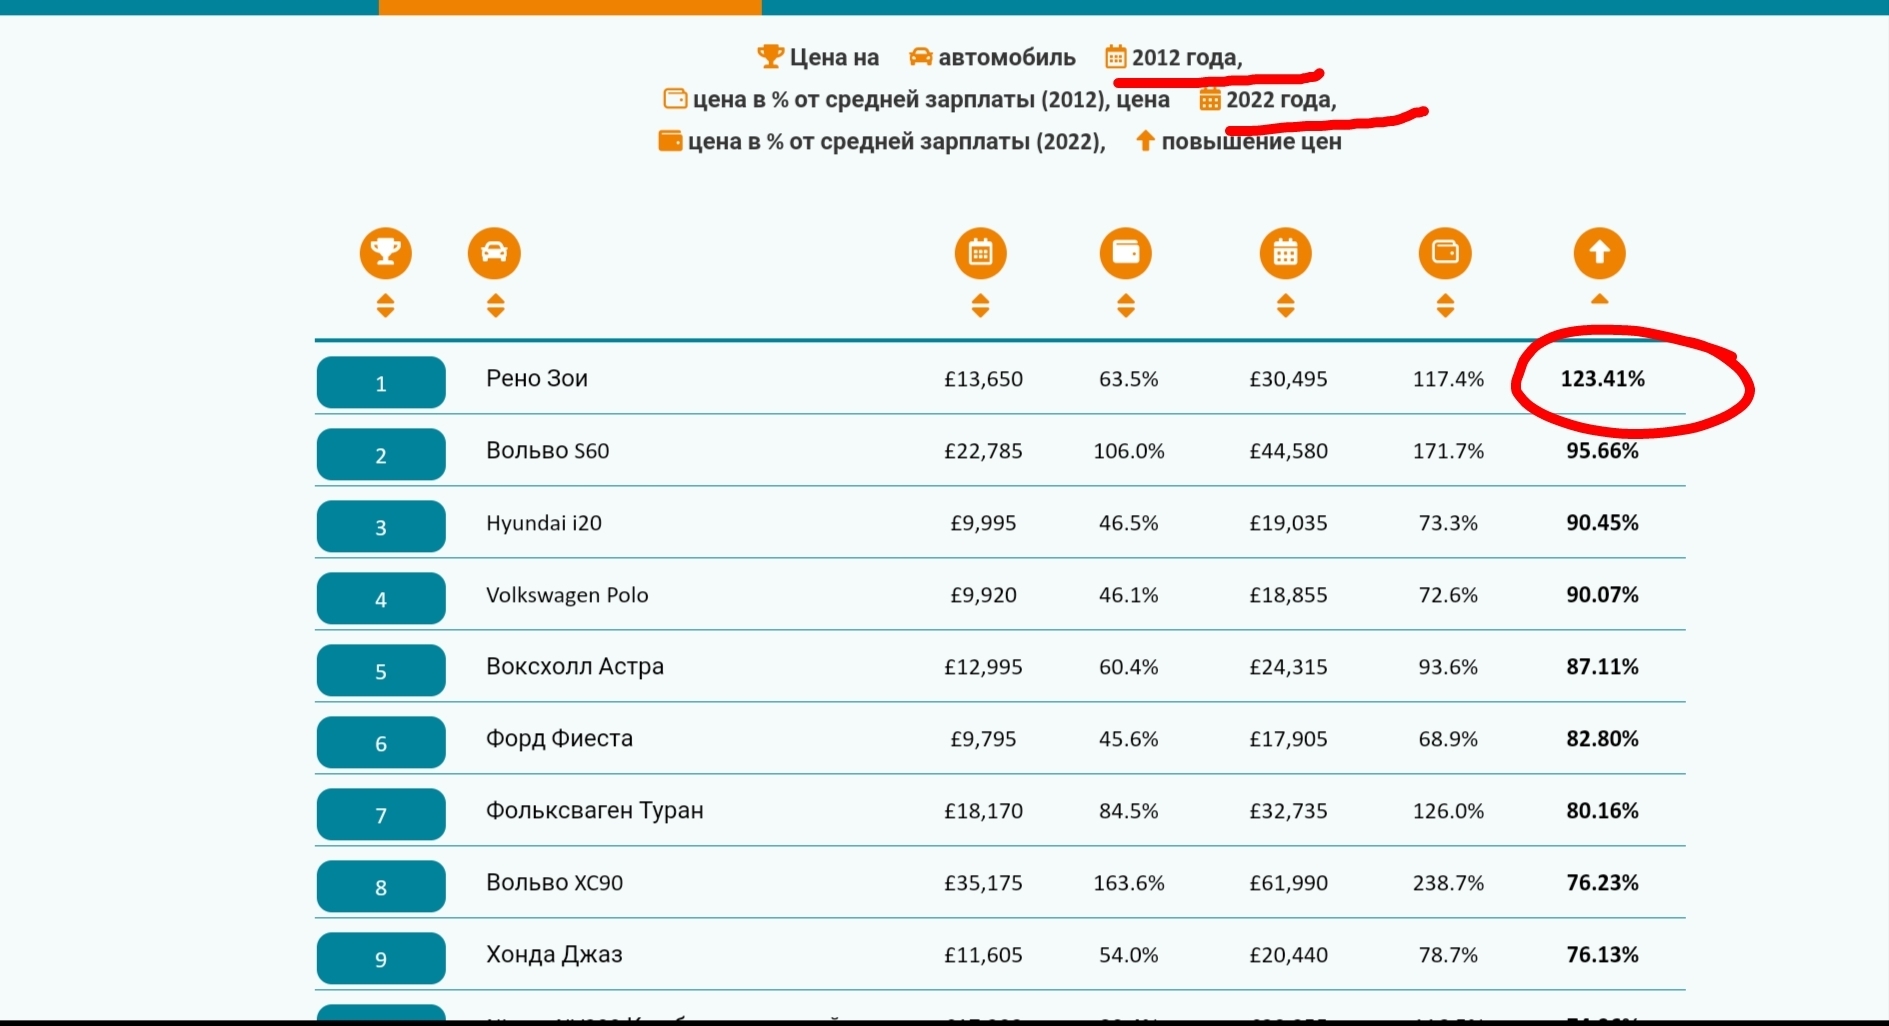
Task: Click the Вольво S60 car name
Action: (x=547, y=451)
